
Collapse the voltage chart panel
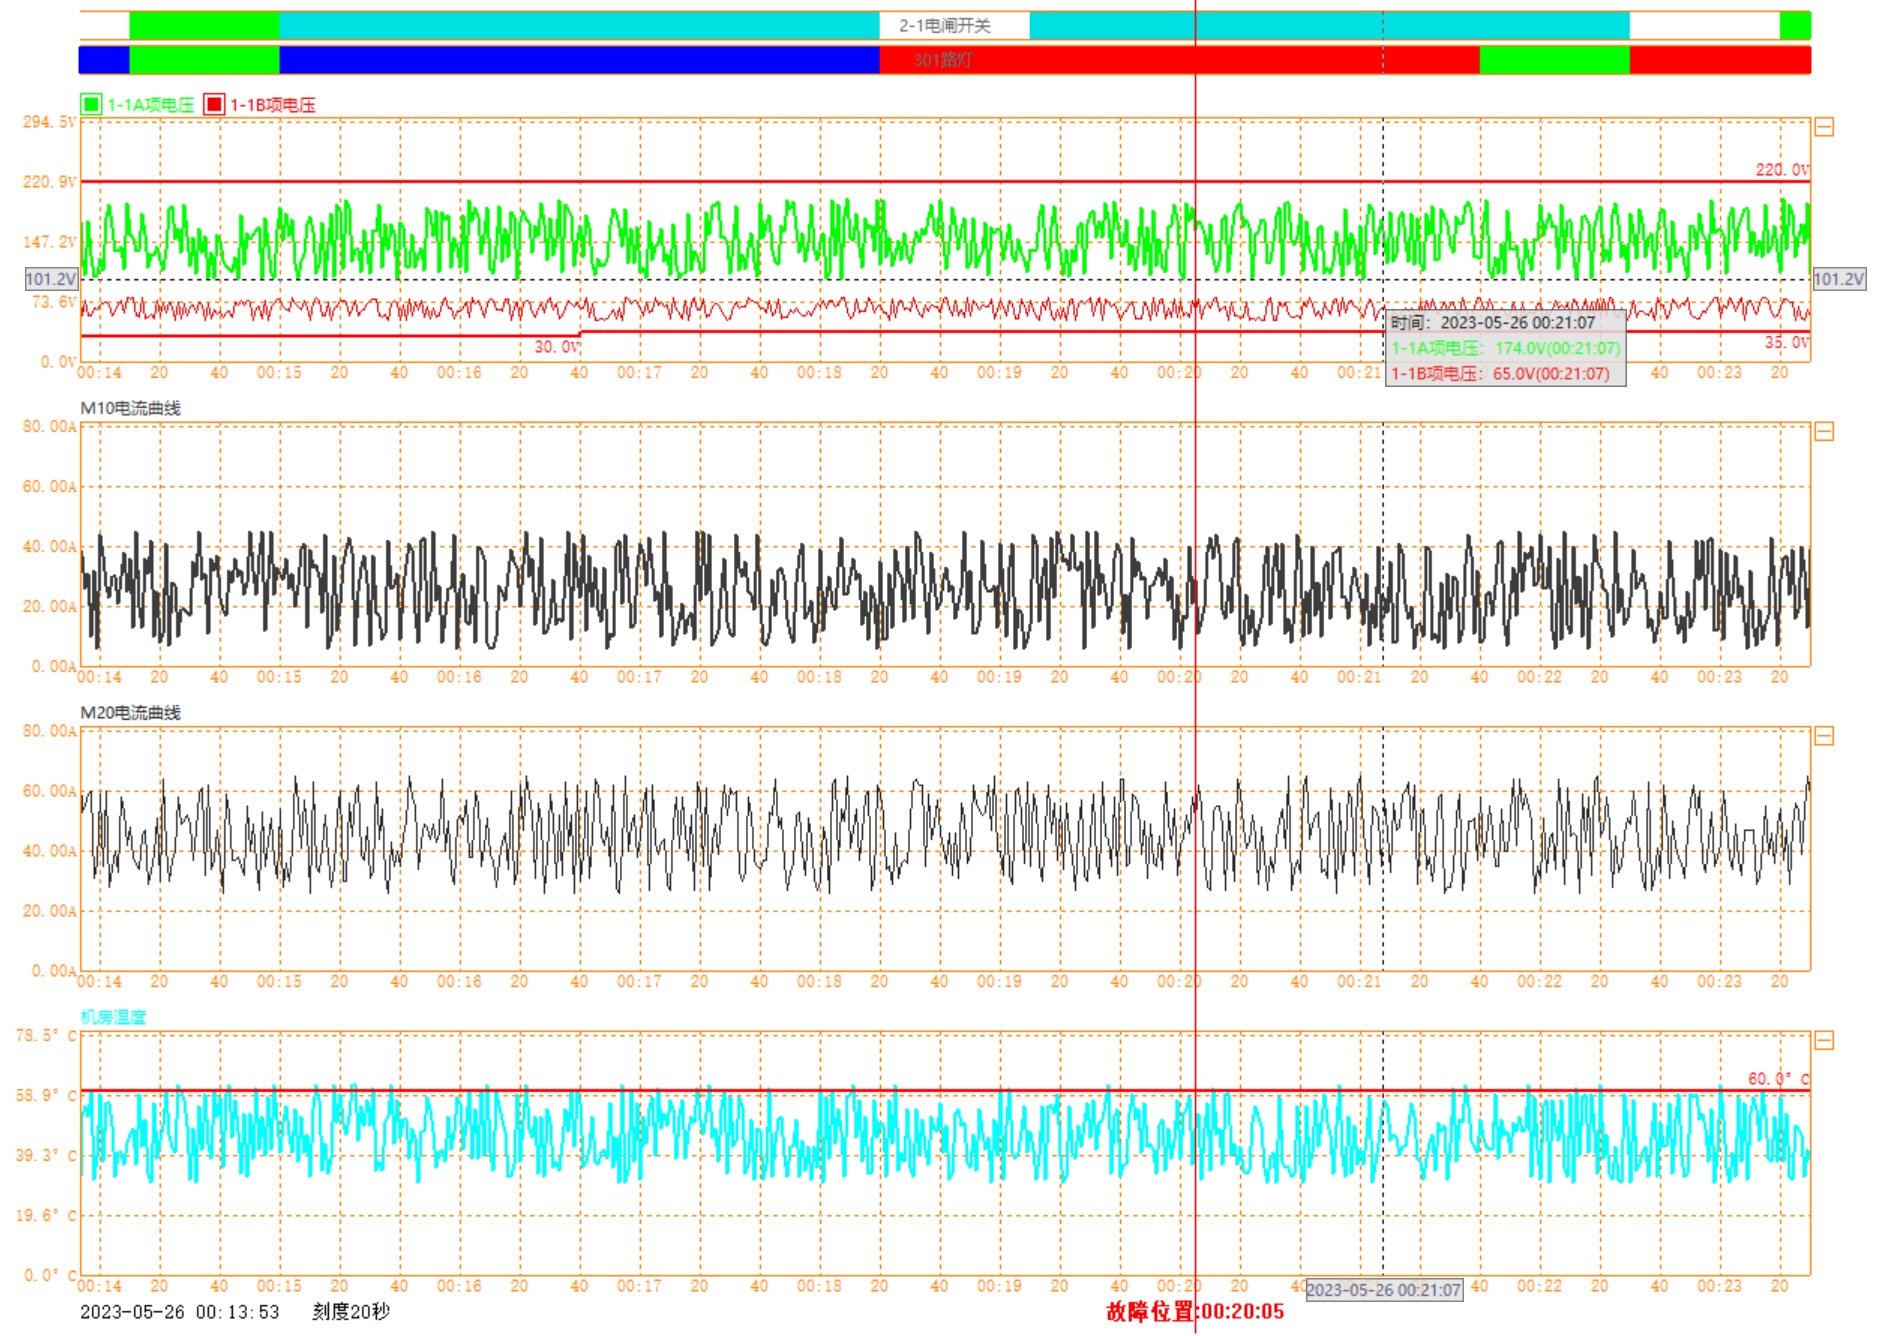[x=1824, y=127]
